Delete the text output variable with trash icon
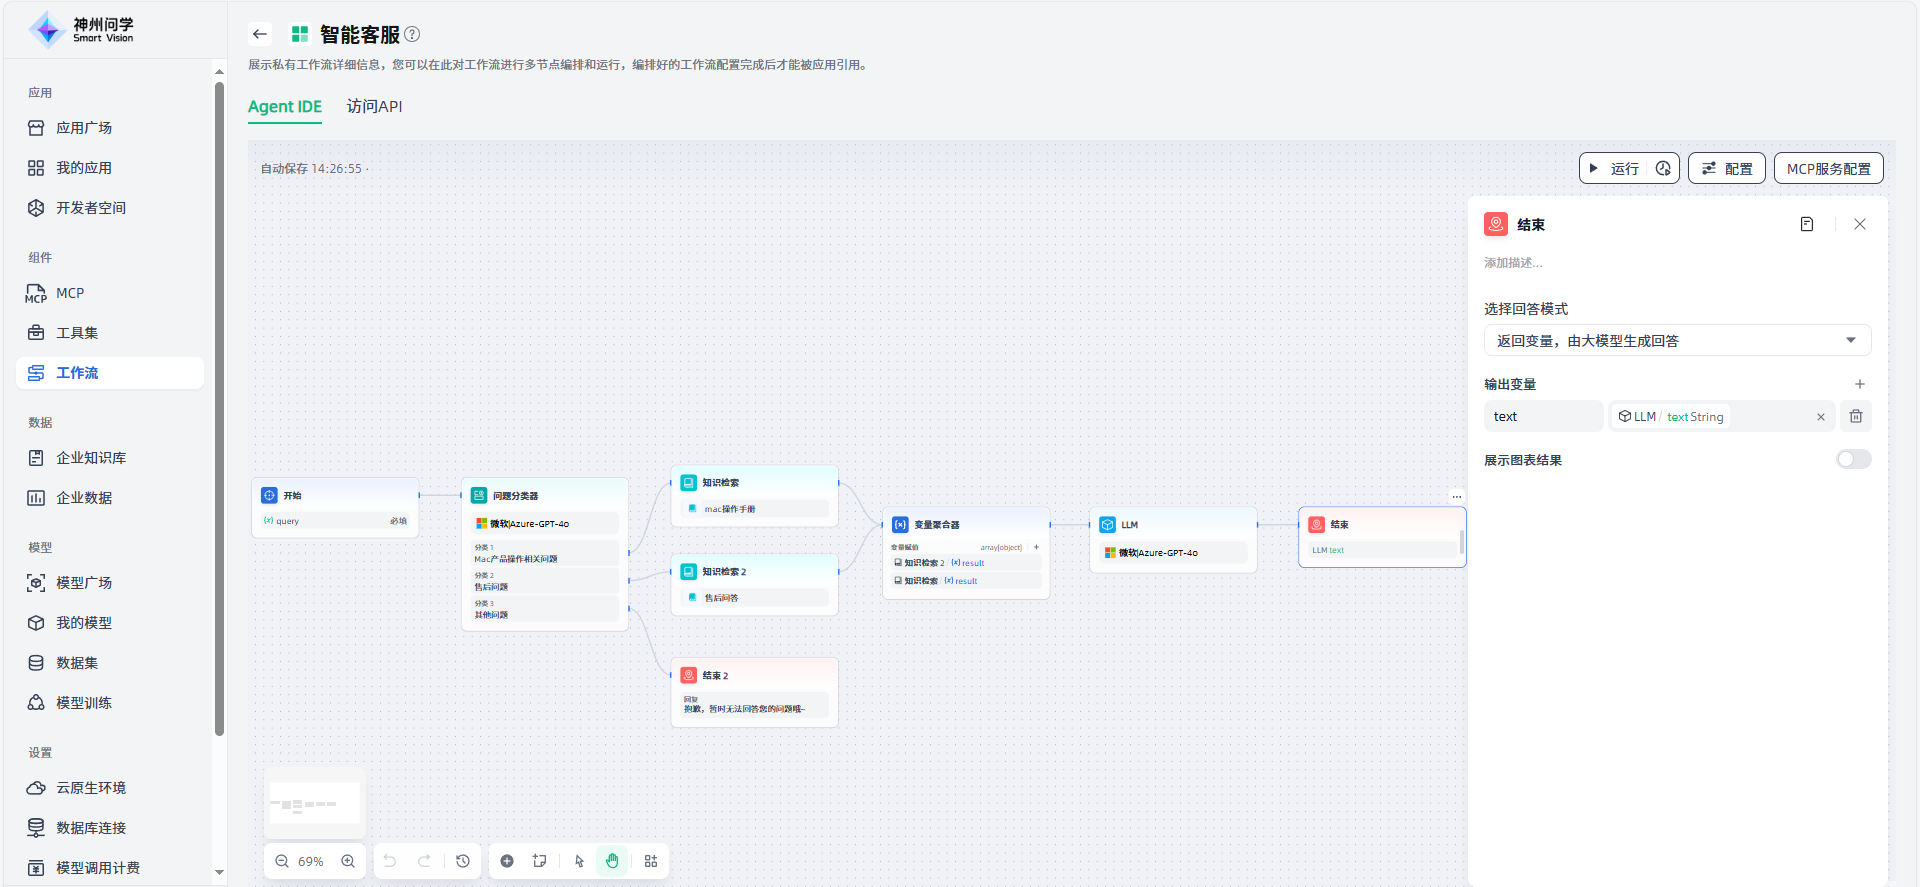The image size is (1920, 887). 1856,416
